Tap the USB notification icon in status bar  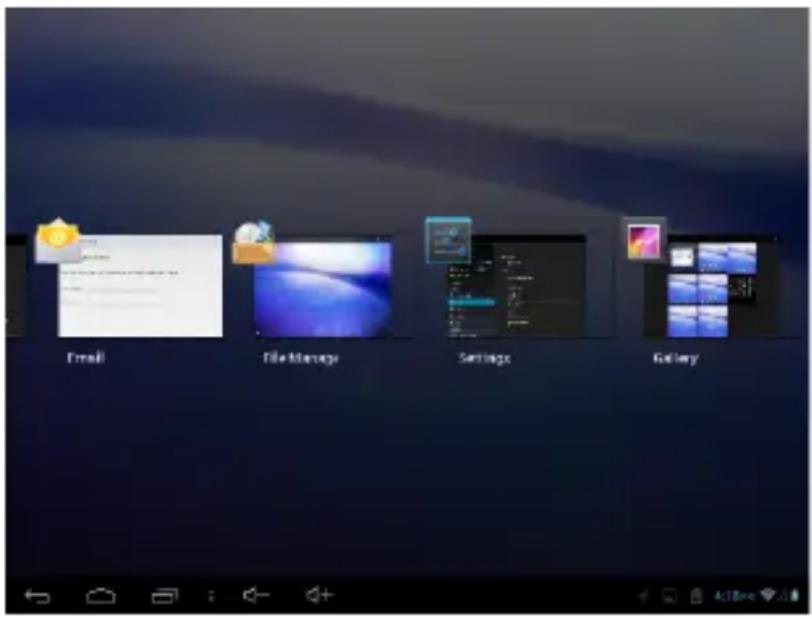(x=643, y=596)
